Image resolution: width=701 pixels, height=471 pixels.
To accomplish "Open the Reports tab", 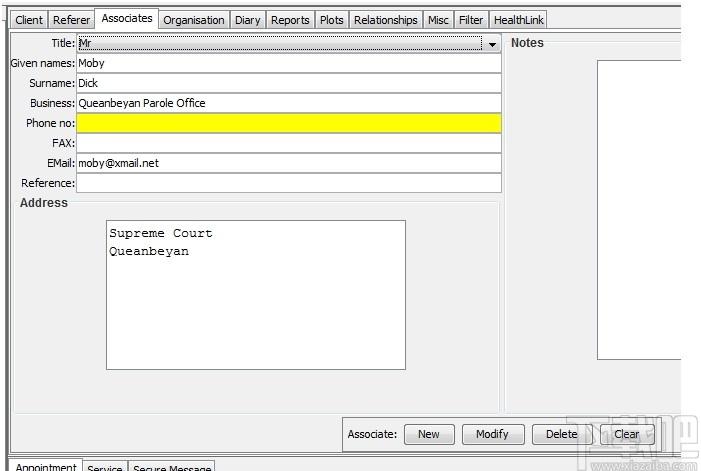I will point(290,20).
